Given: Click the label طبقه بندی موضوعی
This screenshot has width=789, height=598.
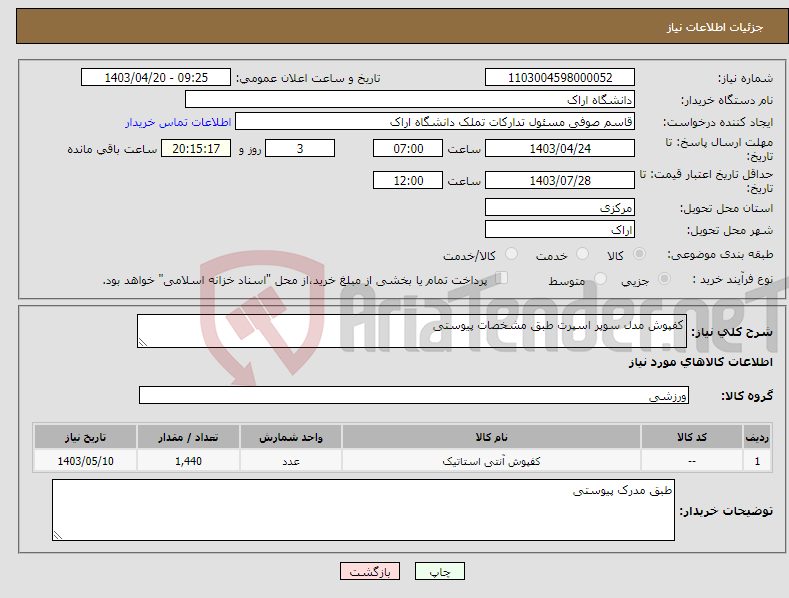Looking at the screenshot, I should tap(720, 254).
